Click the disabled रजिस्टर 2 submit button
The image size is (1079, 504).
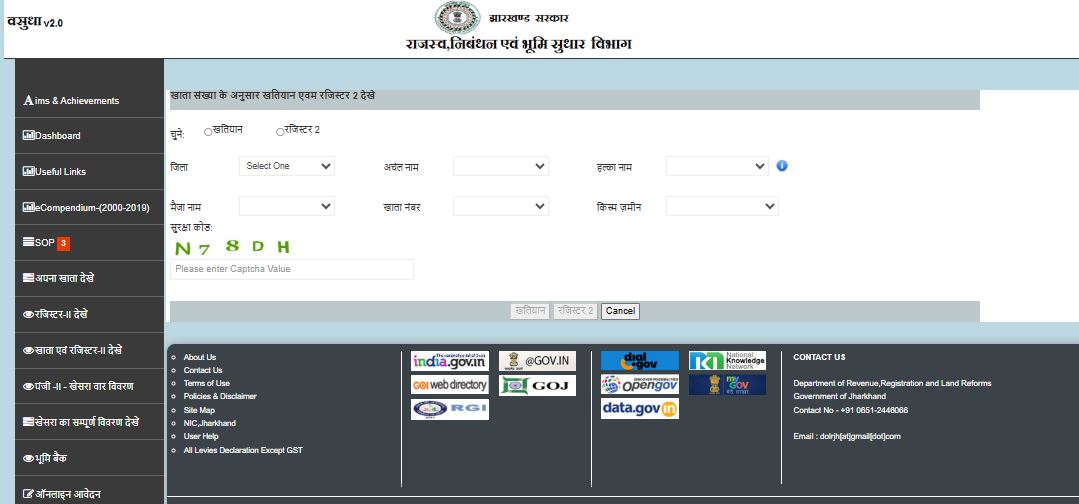[x=575, y=311]
